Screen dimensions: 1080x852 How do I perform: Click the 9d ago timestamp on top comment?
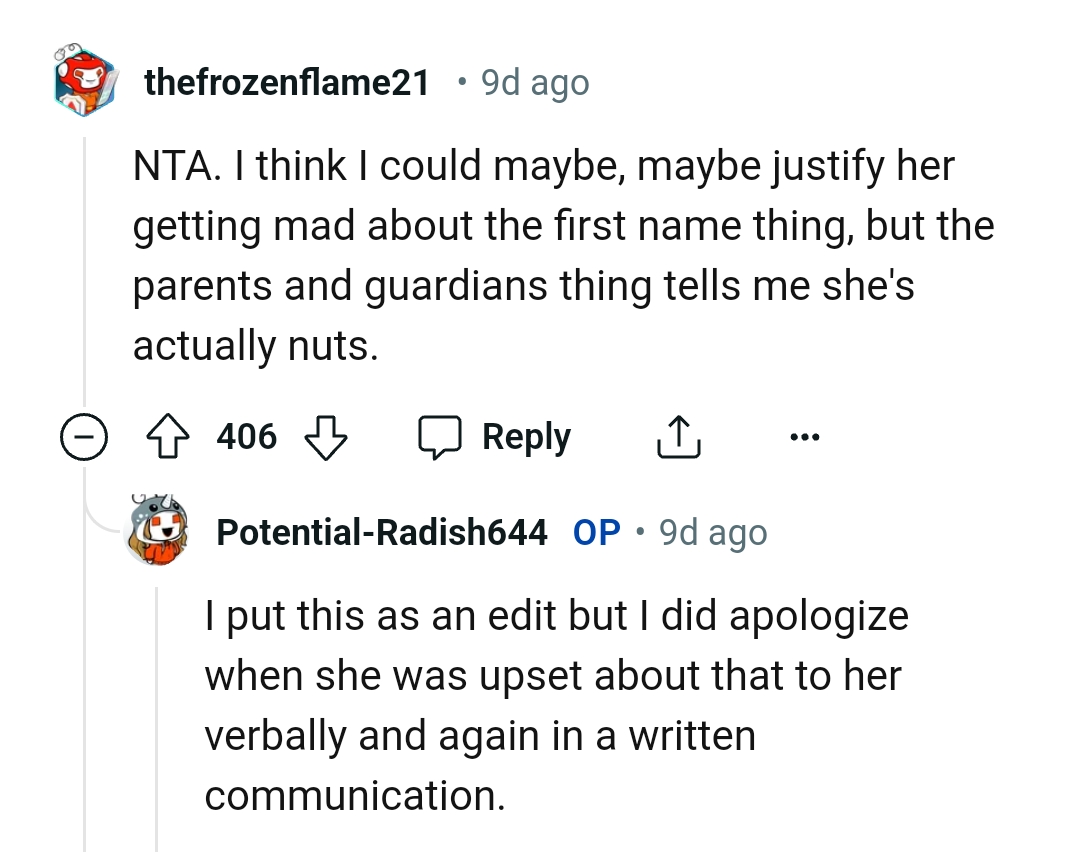click(x=533, y=82)
